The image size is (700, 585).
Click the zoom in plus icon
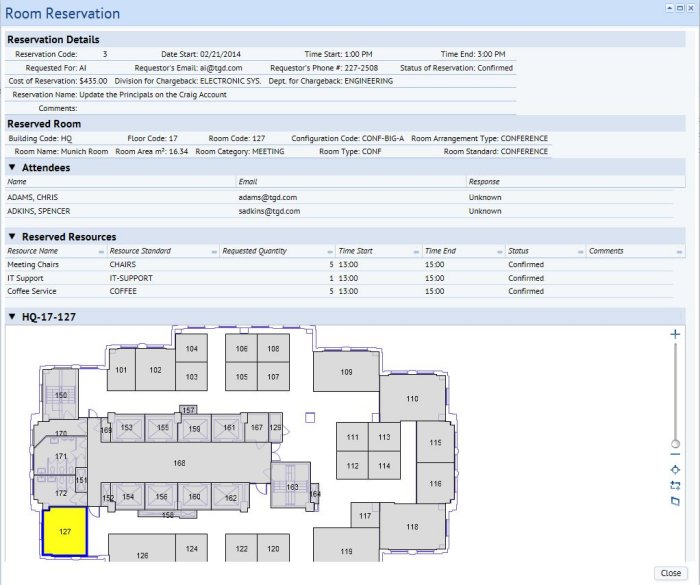(x=676, y=334)
